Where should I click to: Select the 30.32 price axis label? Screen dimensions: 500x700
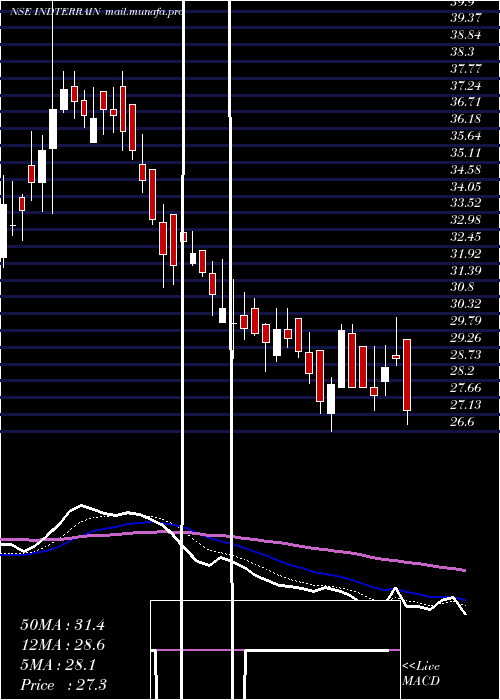pyautogui.click(x=467, y=304)
